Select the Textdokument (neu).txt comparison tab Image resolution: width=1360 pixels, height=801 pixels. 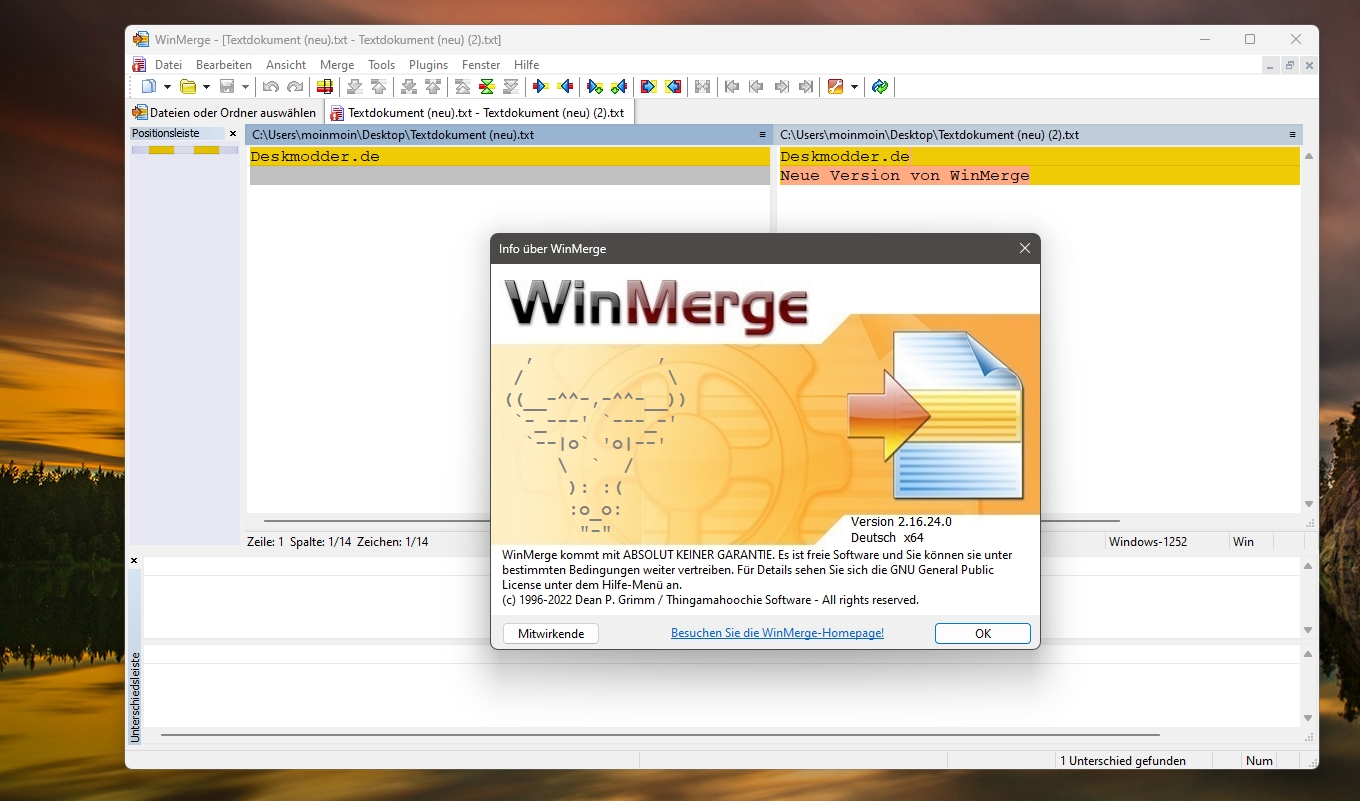[x=478, y=113]
